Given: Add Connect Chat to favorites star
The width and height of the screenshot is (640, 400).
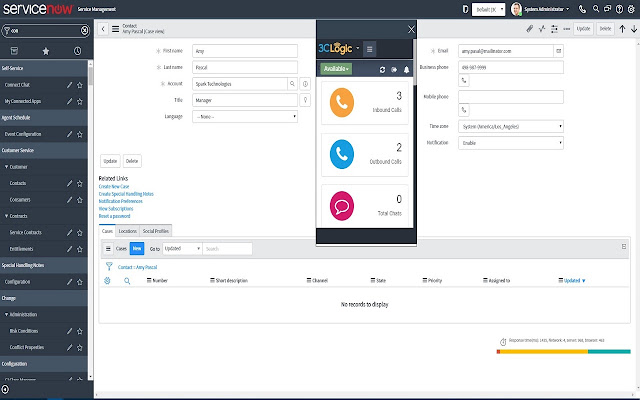Looking at the screenshot, I should coord(80,85).
